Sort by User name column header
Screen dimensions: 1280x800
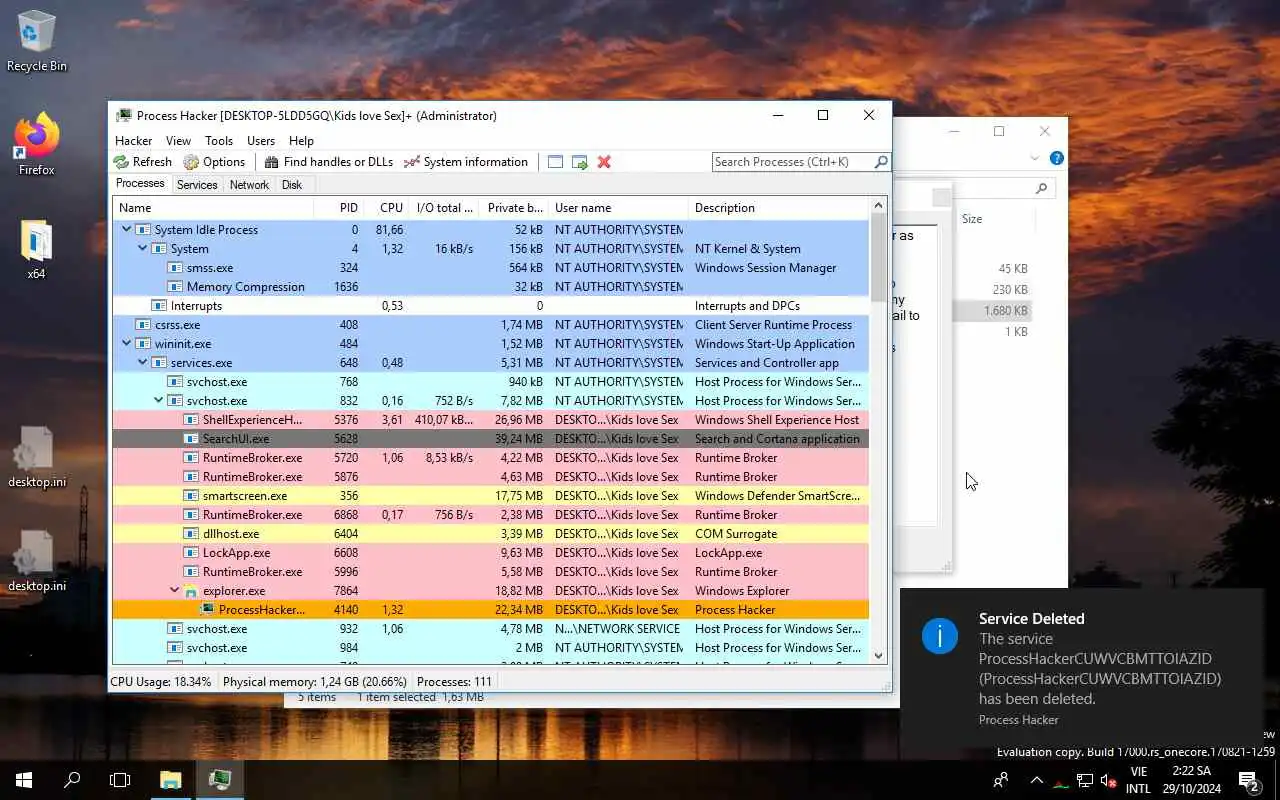point(618,208)
